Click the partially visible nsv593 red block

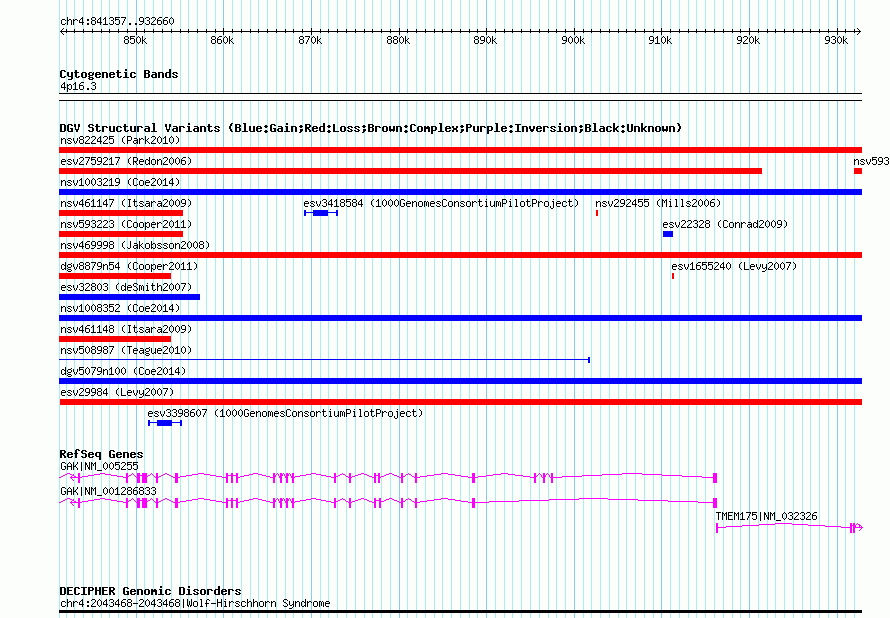click(858, 171)
